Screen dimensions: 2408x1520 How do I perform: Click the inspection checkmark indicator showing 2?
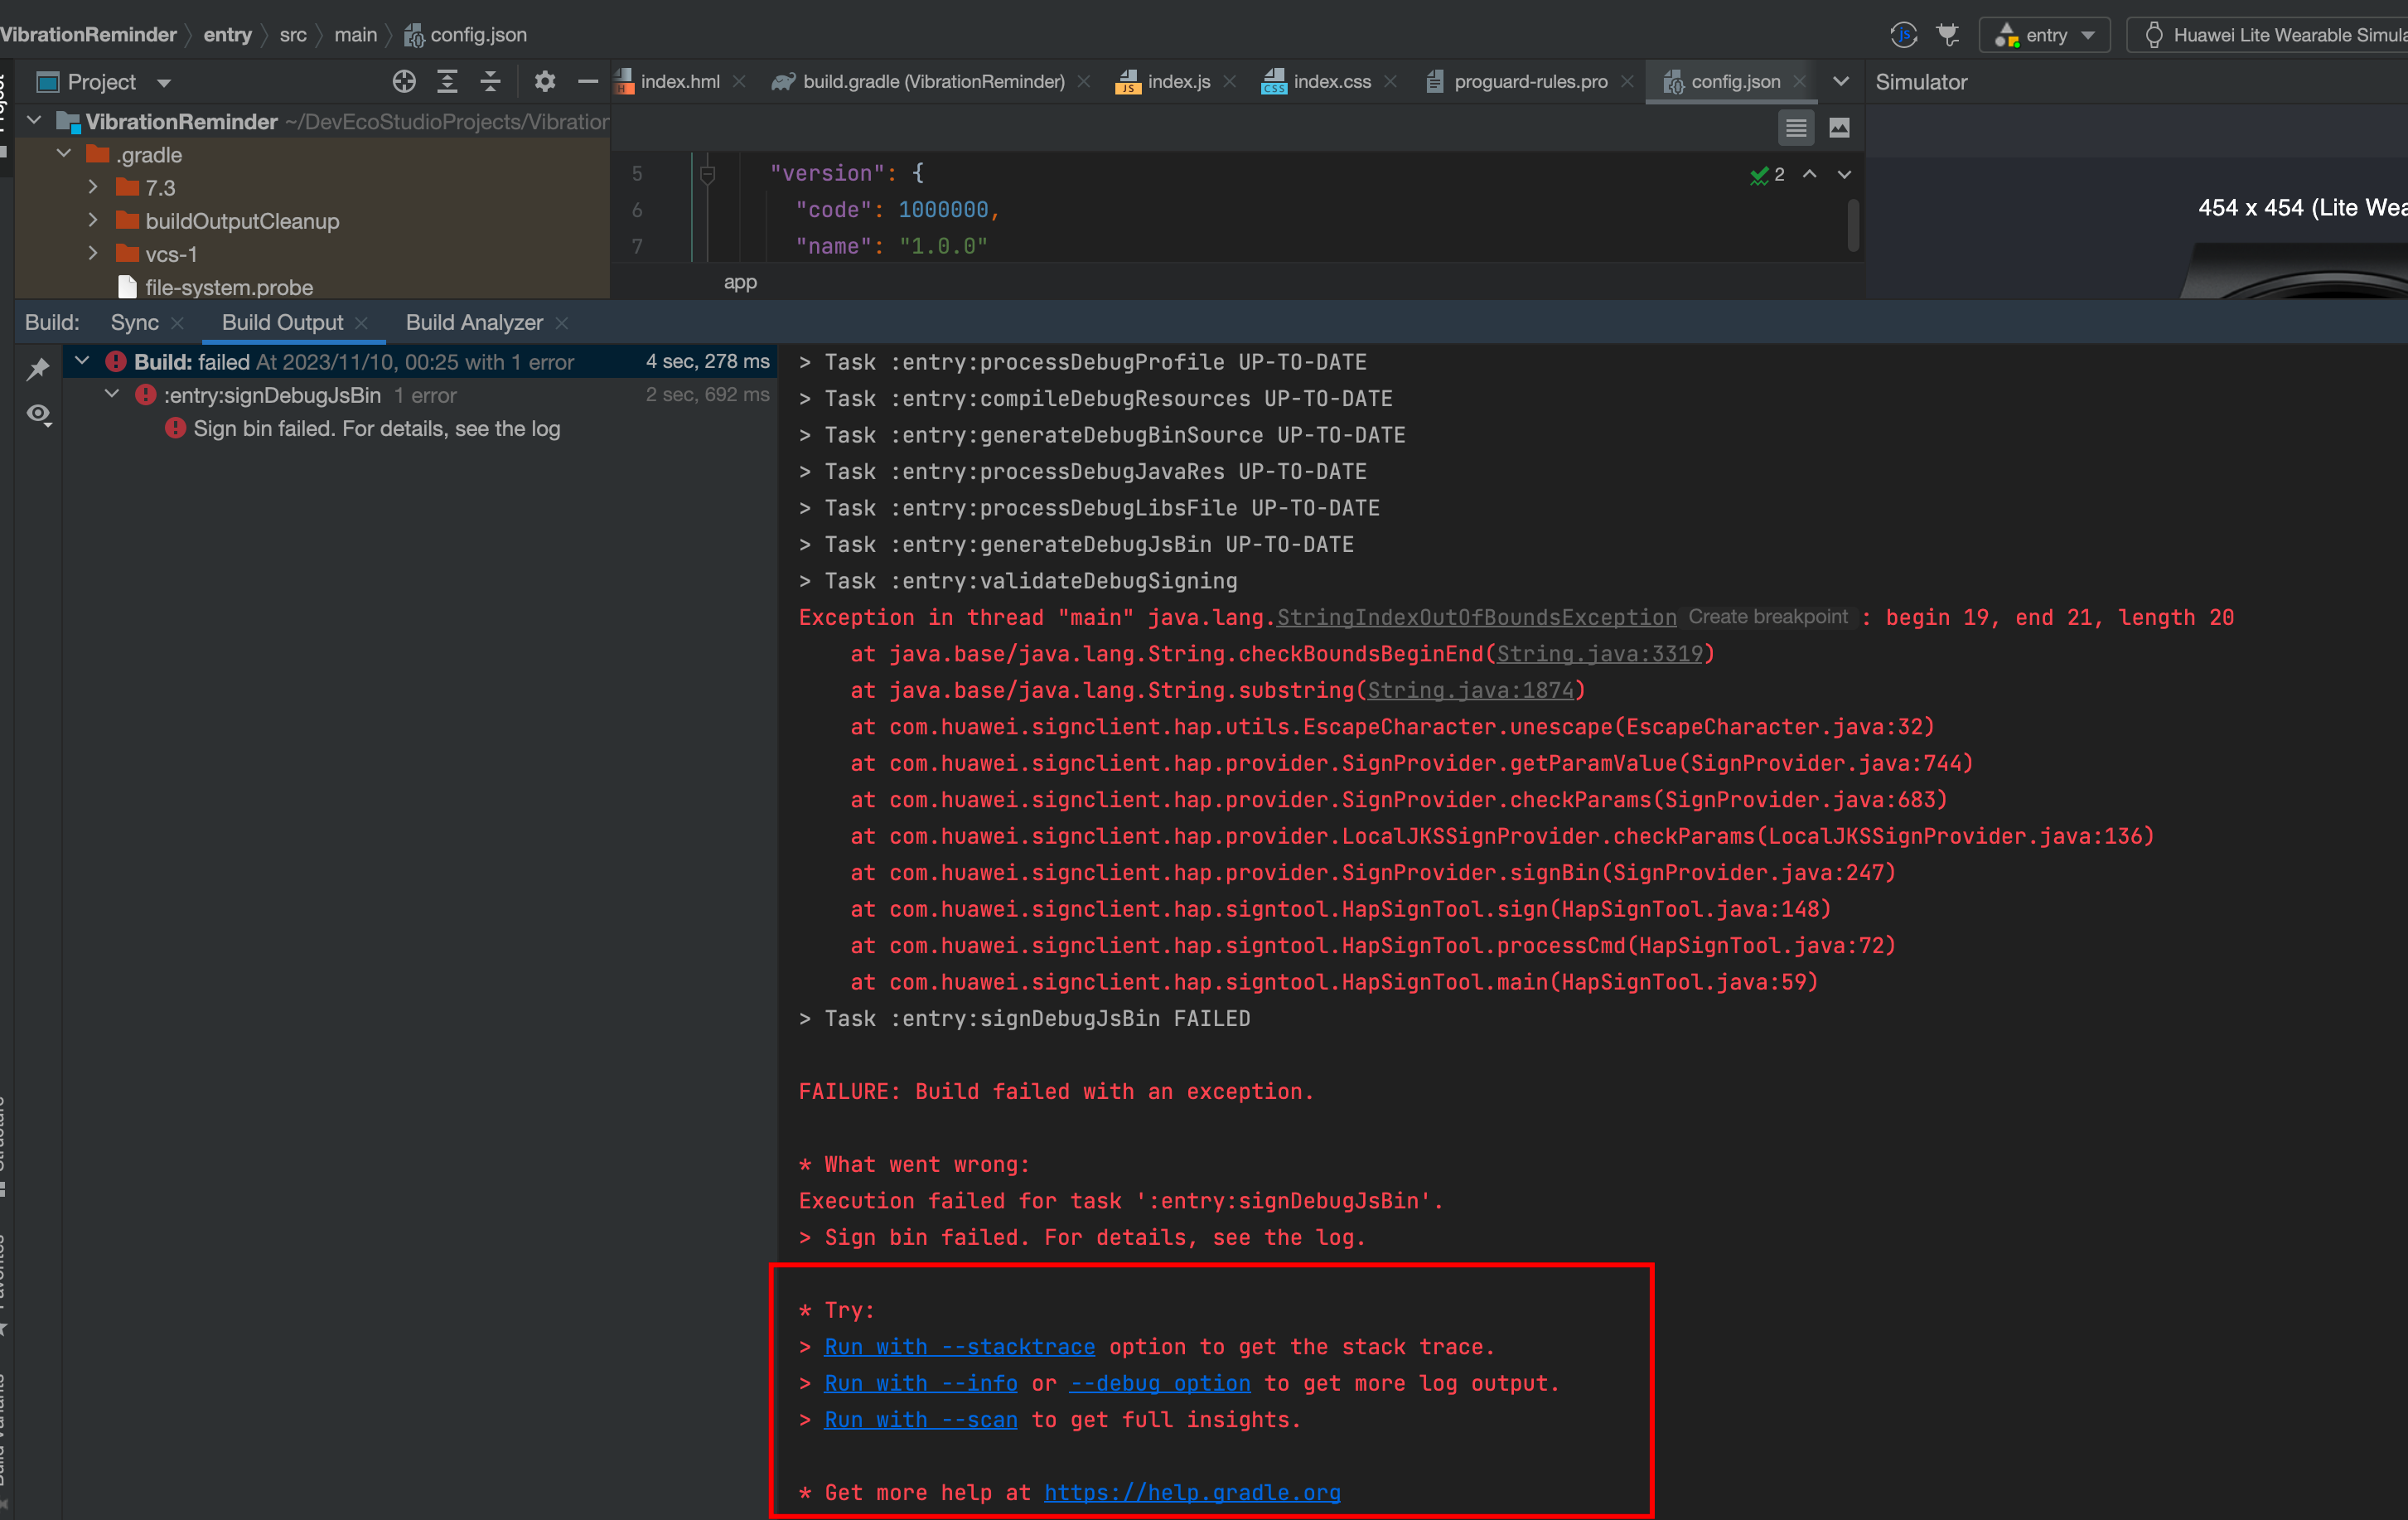[x=1767, y=175]
